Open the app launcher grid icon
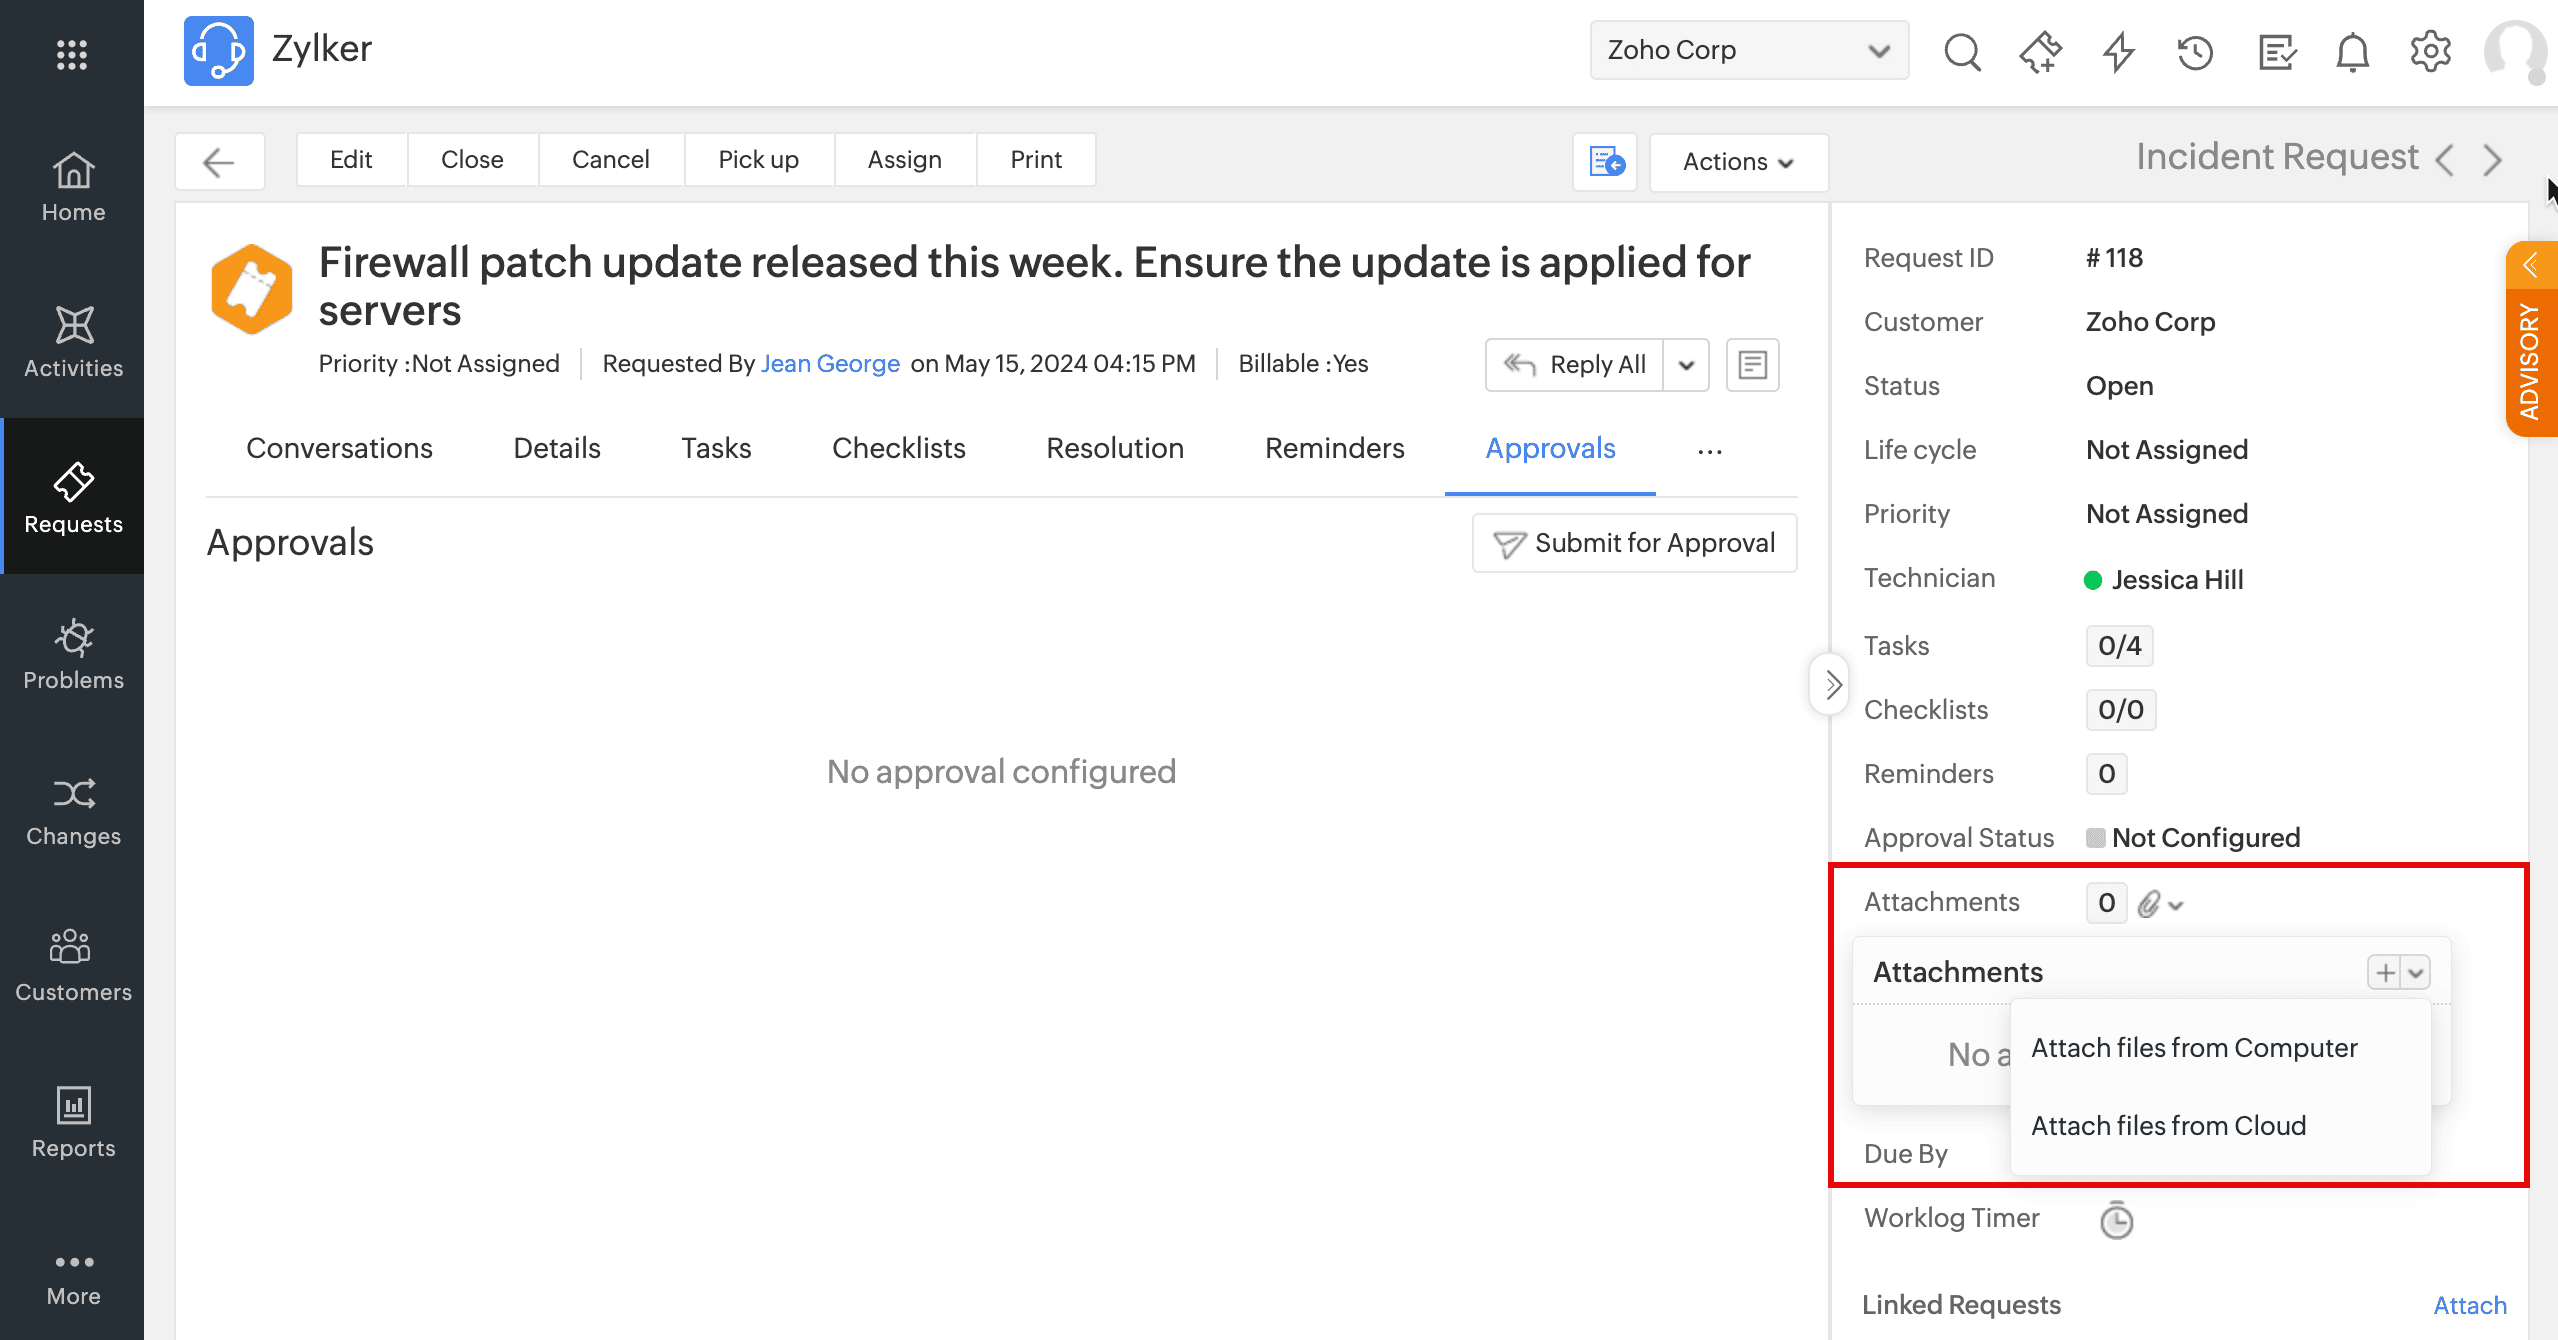The height and width of the screenshot is (1340, 2558). coord(72,54)
